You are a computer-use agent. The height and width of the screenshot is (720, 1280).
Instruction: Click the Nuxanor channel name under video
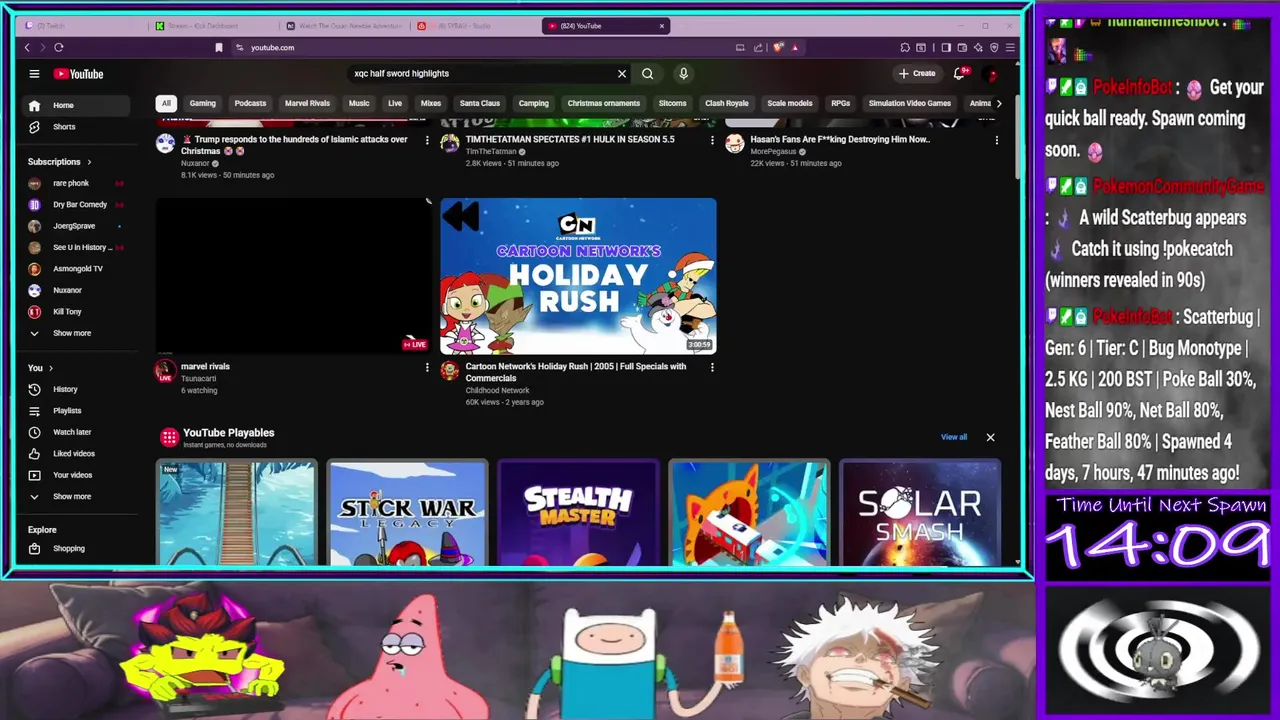195,163
